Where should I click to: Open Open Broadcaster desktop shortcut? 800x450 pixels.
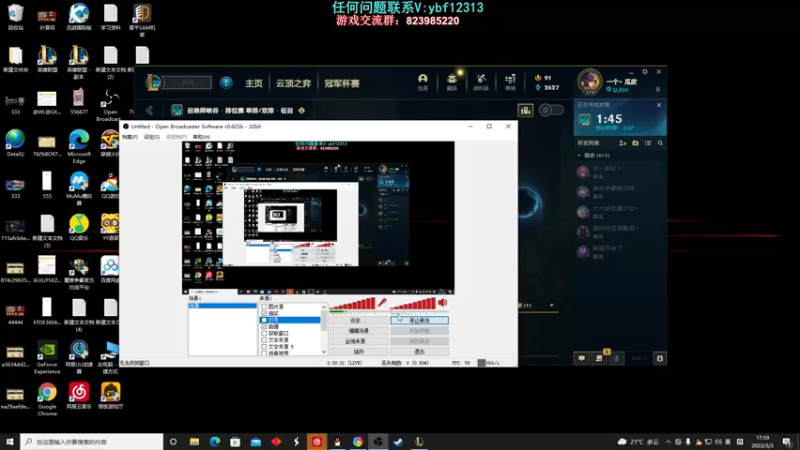pos(110,105)
